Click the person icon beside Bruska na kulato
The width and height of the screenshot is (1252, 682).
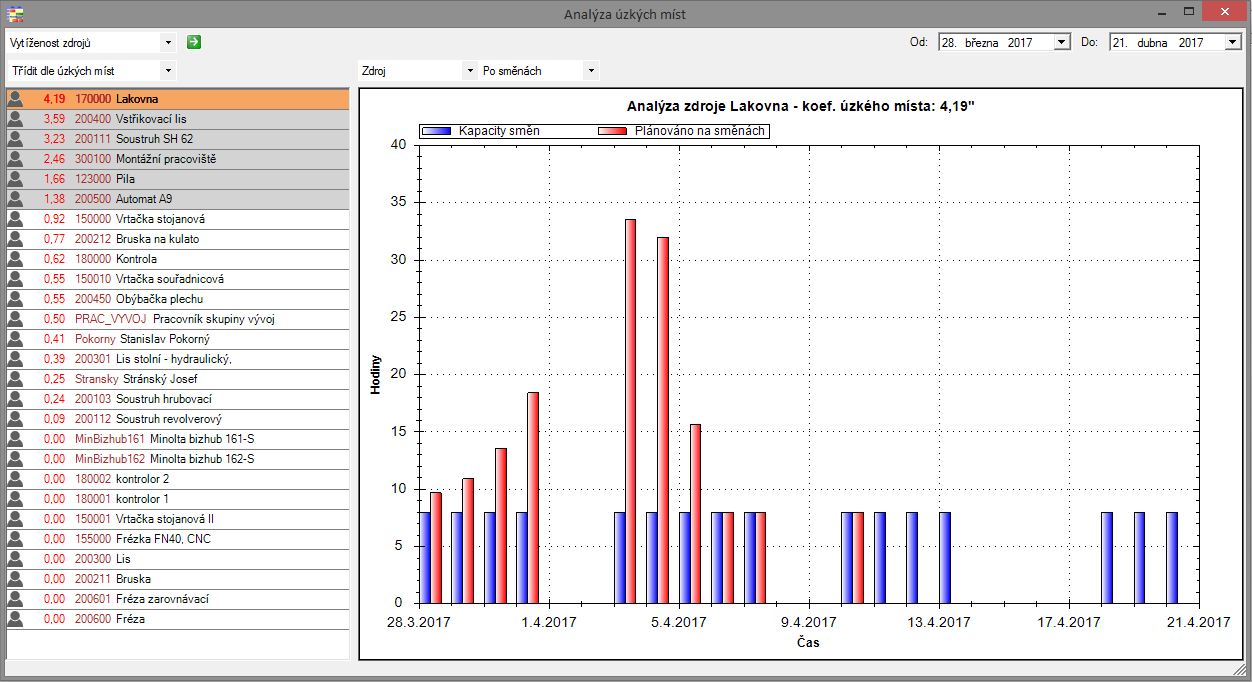click(15, 239)
